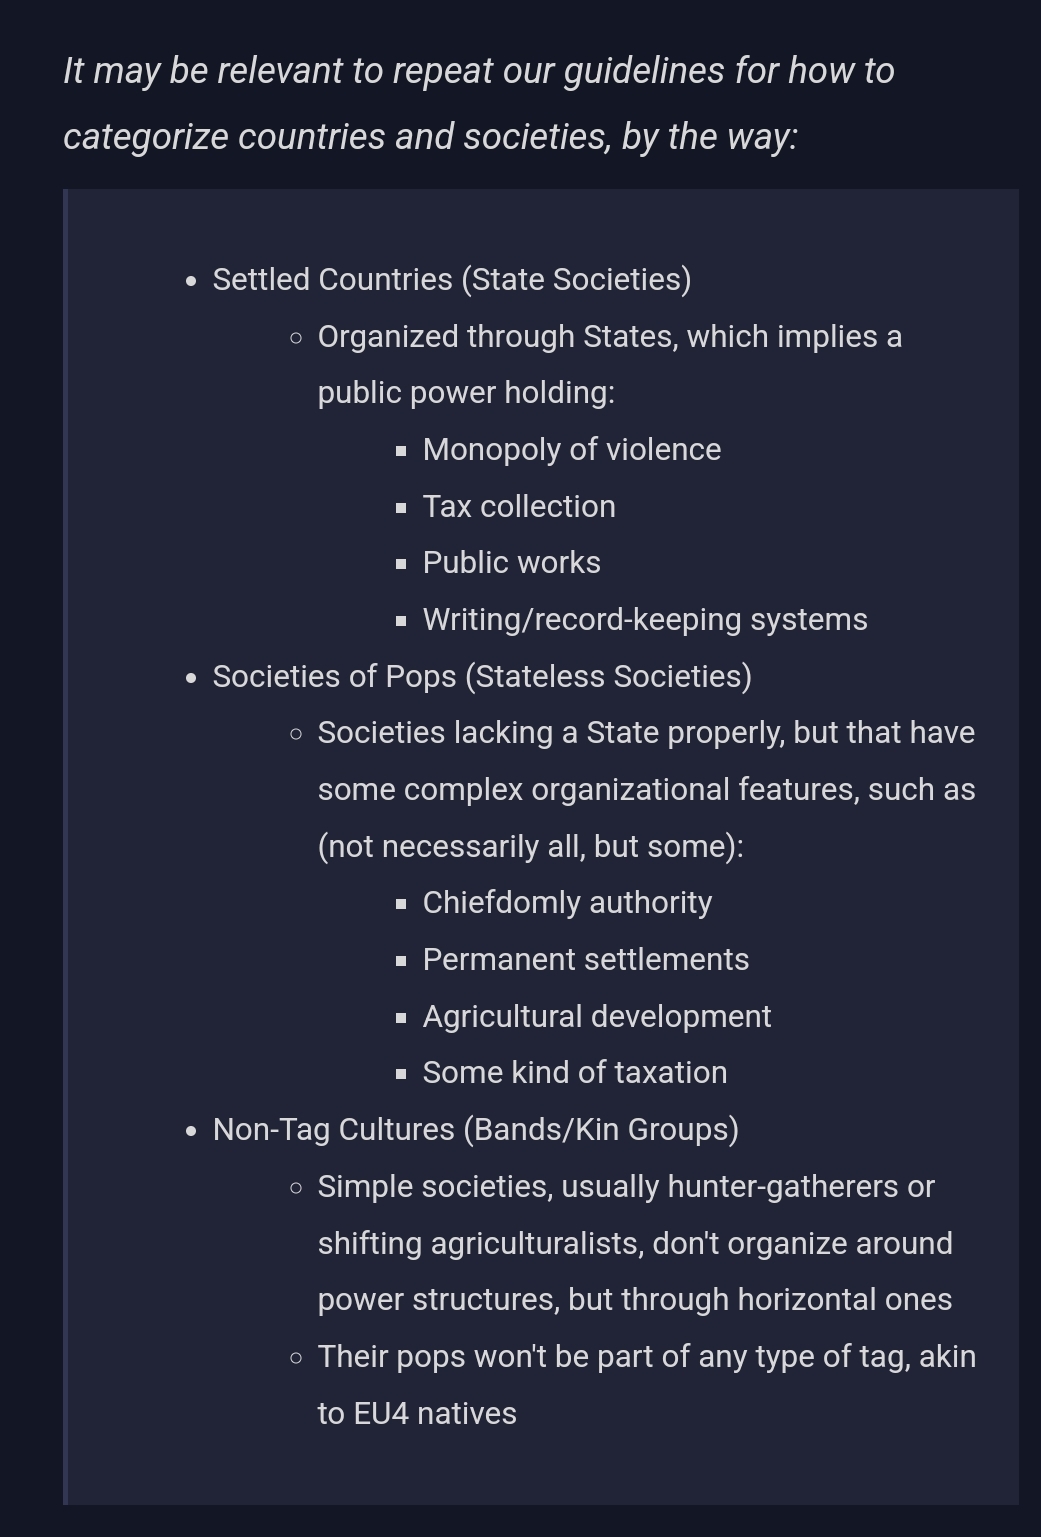Click the Simple societies hunter-gatherers sentence
The width and height of the screenshot is (1041, 1537).
coord(636,1242)
